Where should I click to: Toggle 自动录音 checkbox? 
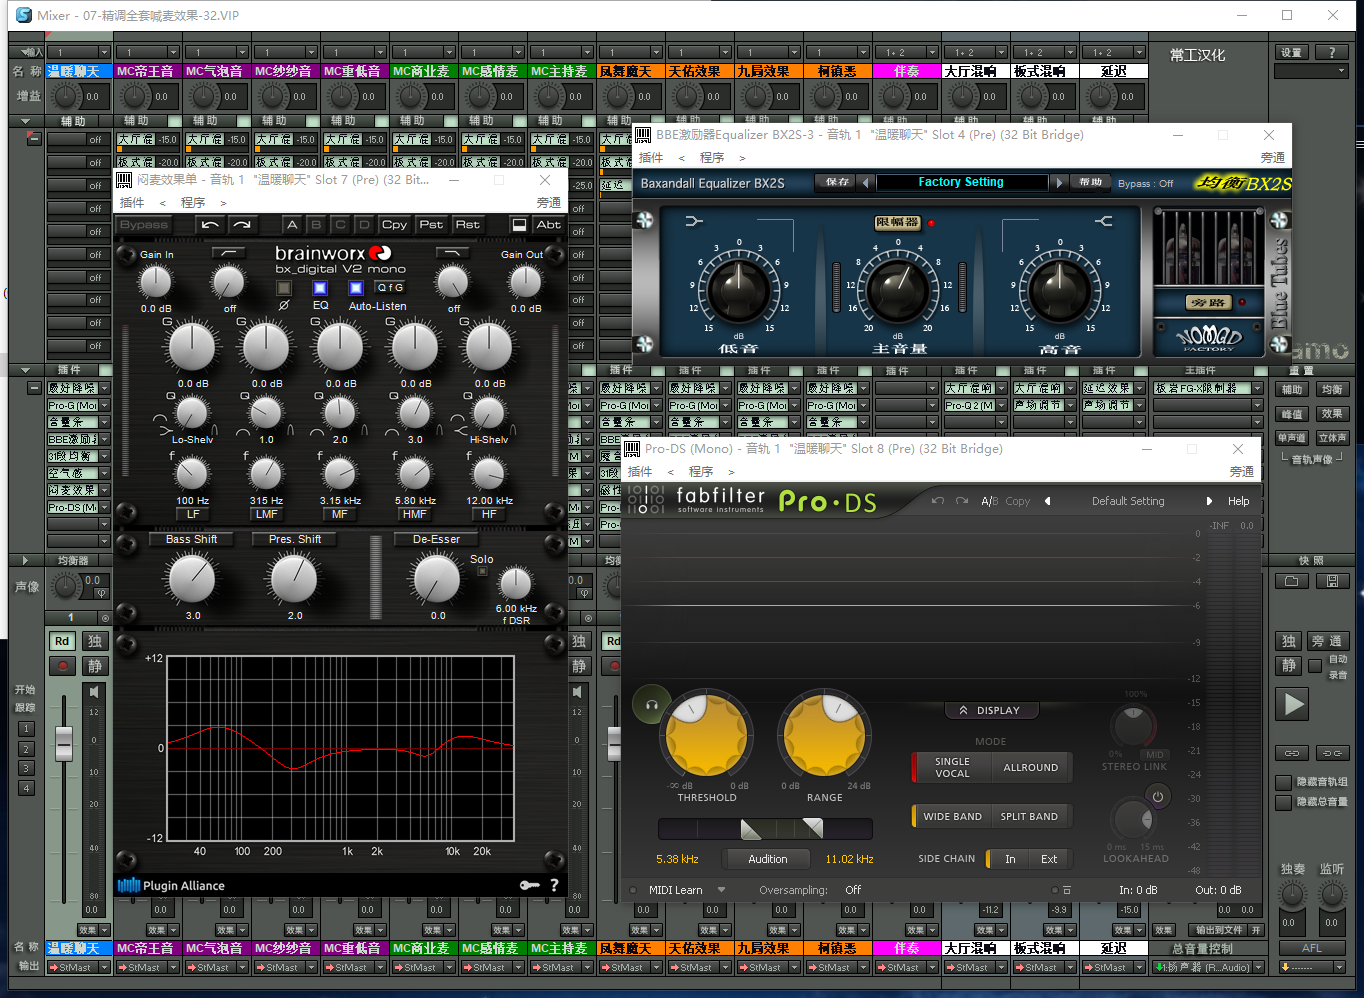[1315, 666]
